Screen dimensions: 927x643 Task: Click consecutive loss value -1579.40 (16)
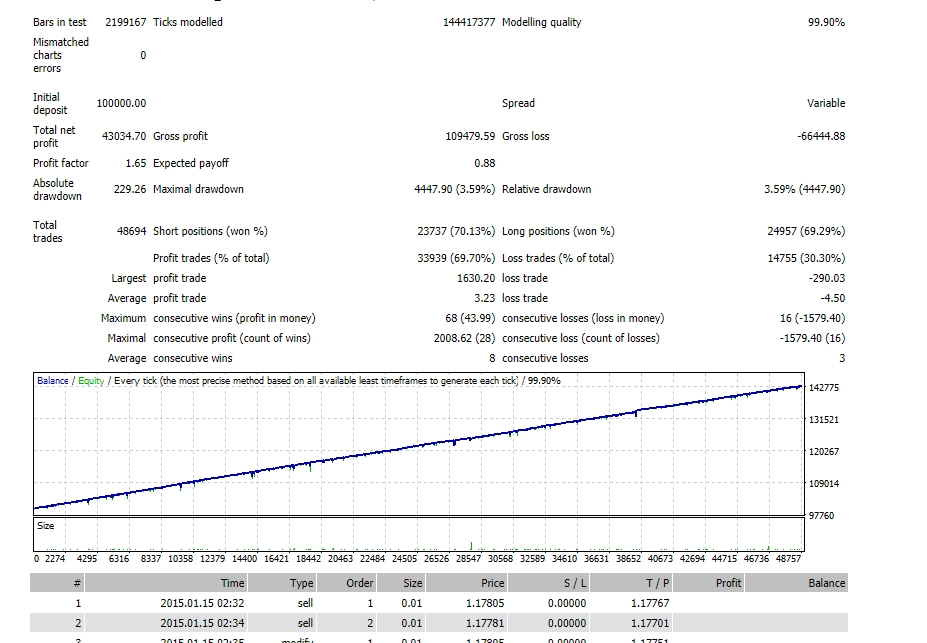(x=812, y=339)
